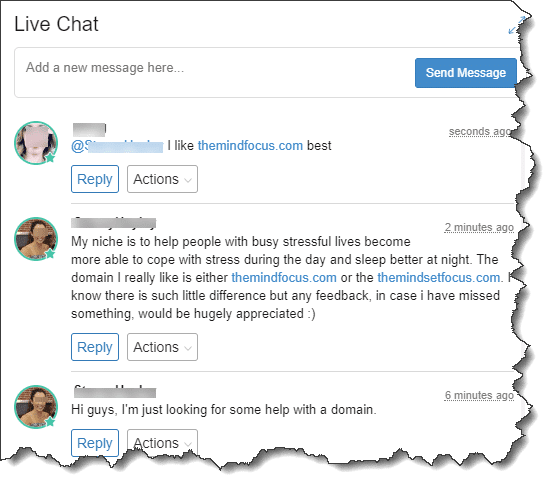Image resolution: width=556 pixels, height=491 pixels.
Task: Open the avatar beside 'Hi guys' message
Action: [36, 407]
